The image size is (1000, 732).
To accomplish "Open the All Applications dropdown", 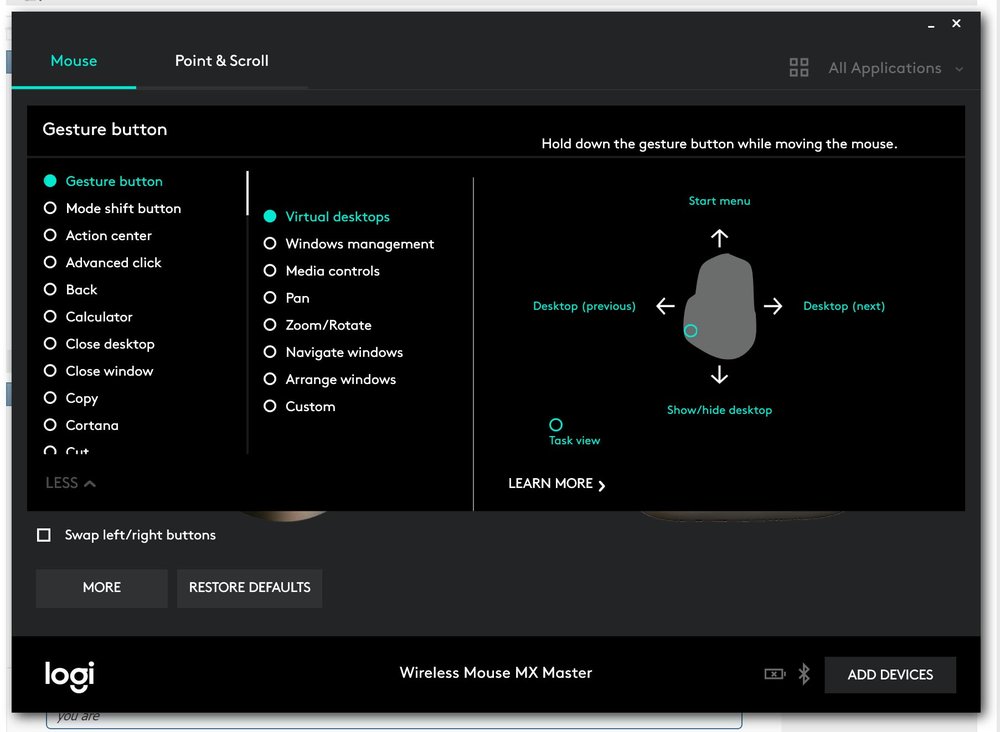I will 895,68.
